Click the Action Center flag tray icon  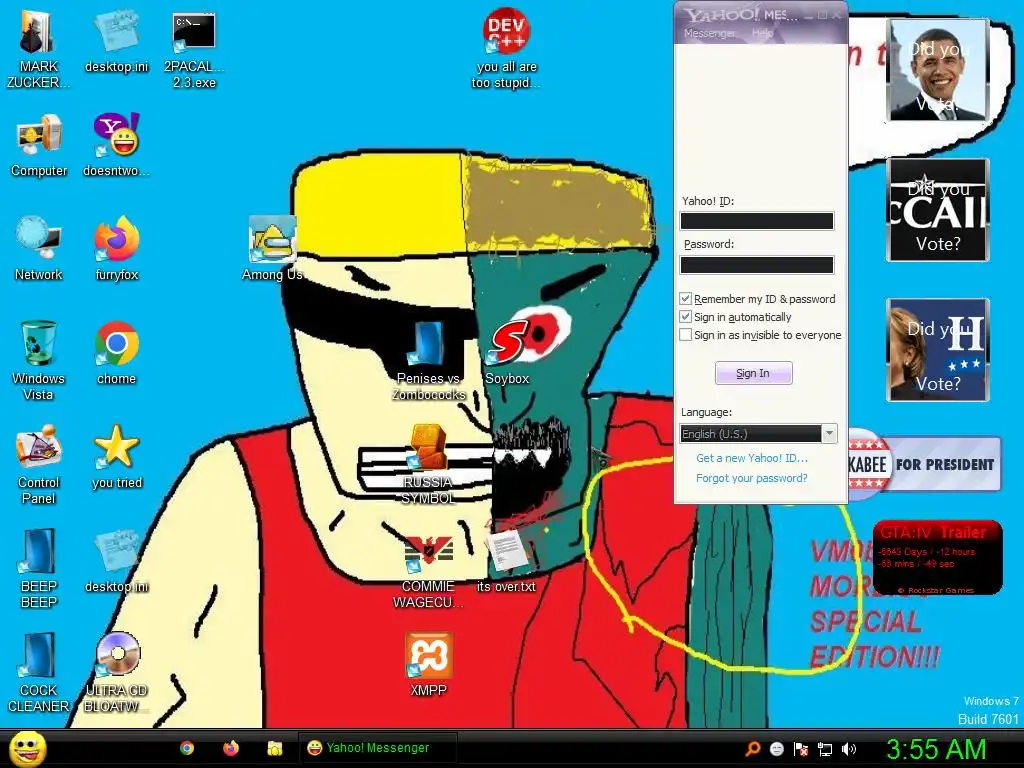coord(801,748)
